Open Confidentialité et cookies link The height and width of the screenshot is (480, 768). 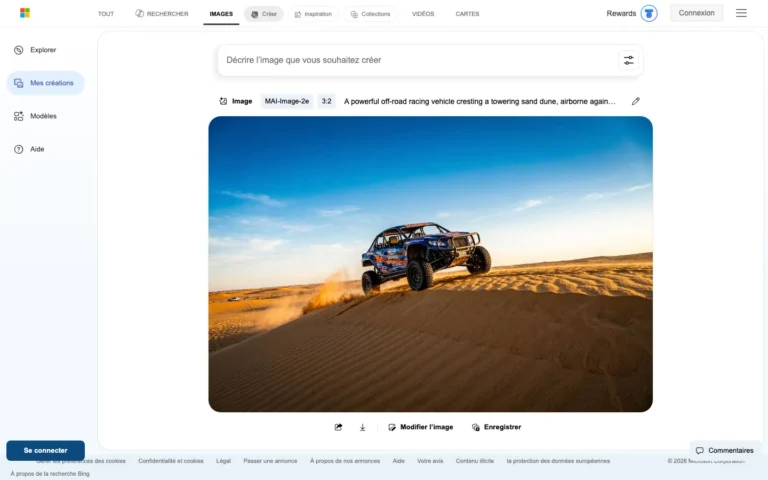(x=170, y=461)
